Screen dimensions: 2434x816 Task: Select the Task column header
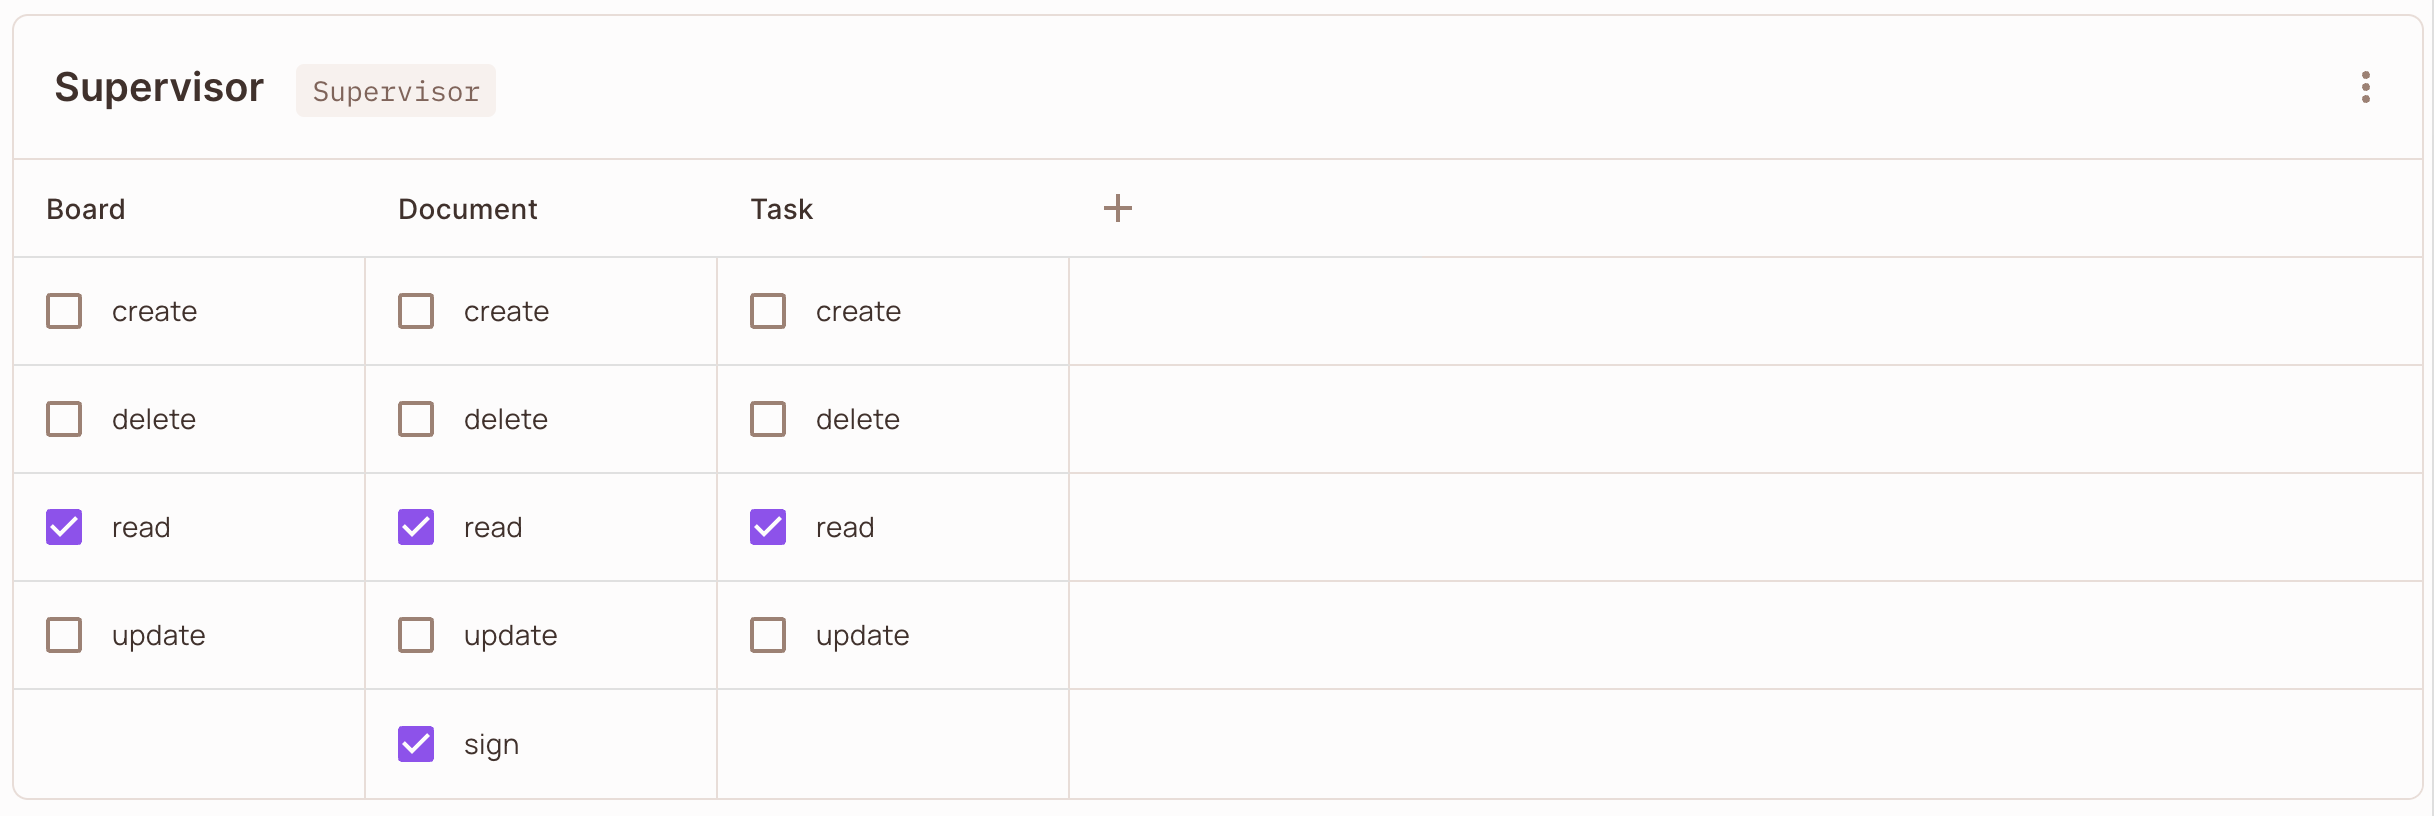tap(782, 209)
